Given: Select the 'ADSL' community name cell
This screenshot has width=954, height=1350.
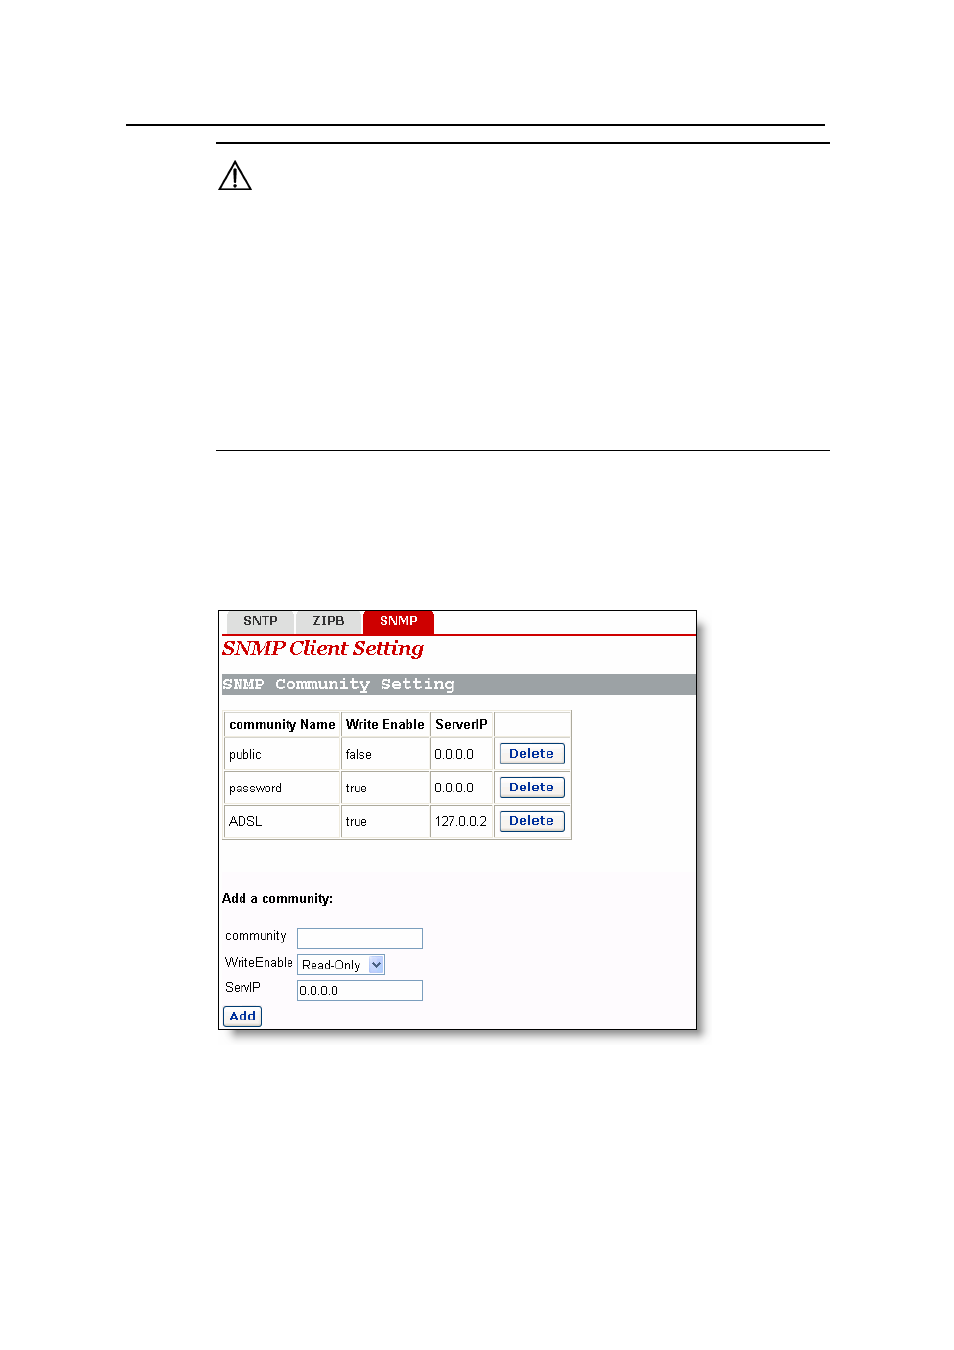Looking at the screenshot, I should point(283,822).
